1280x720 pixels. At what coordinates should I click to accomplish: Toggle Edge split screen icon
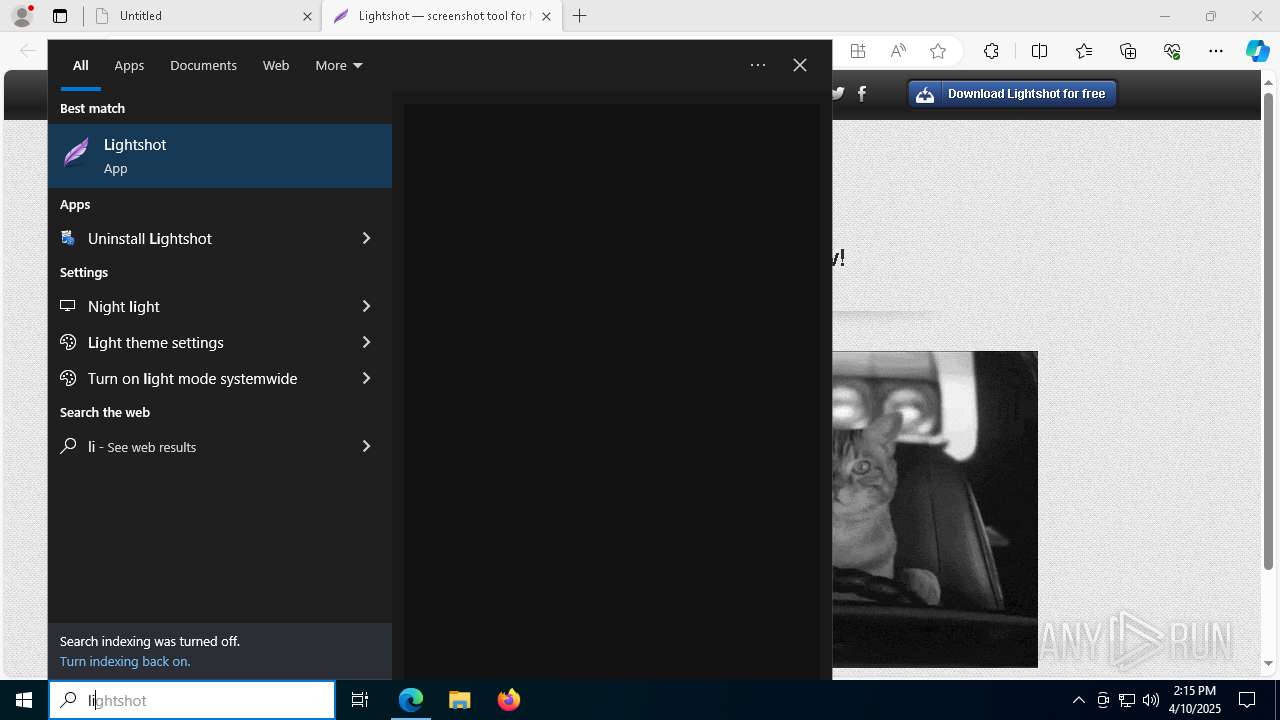click(x=1039, y=51)
